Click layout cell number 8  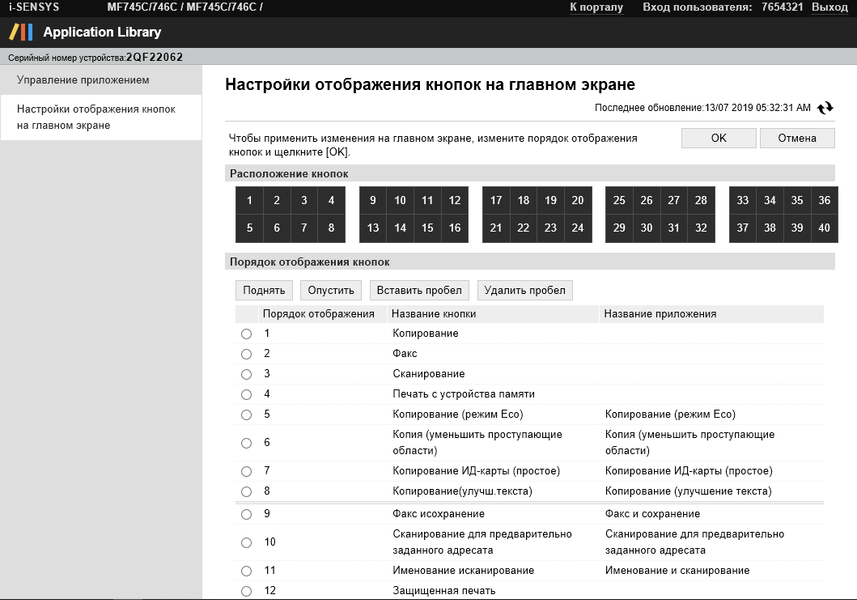point(331,228)
